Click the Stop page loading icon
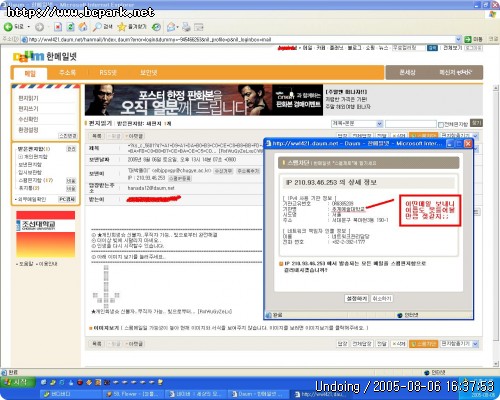500x400 pixels. pyautogui.click(x=58, y=27)
